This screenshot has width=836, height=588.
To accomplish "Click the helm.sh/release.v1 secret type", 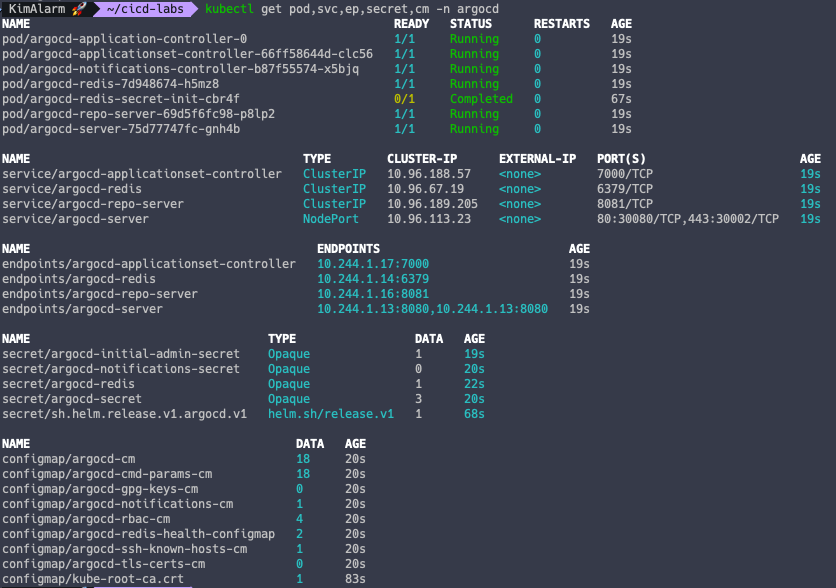I will [331, 414].
